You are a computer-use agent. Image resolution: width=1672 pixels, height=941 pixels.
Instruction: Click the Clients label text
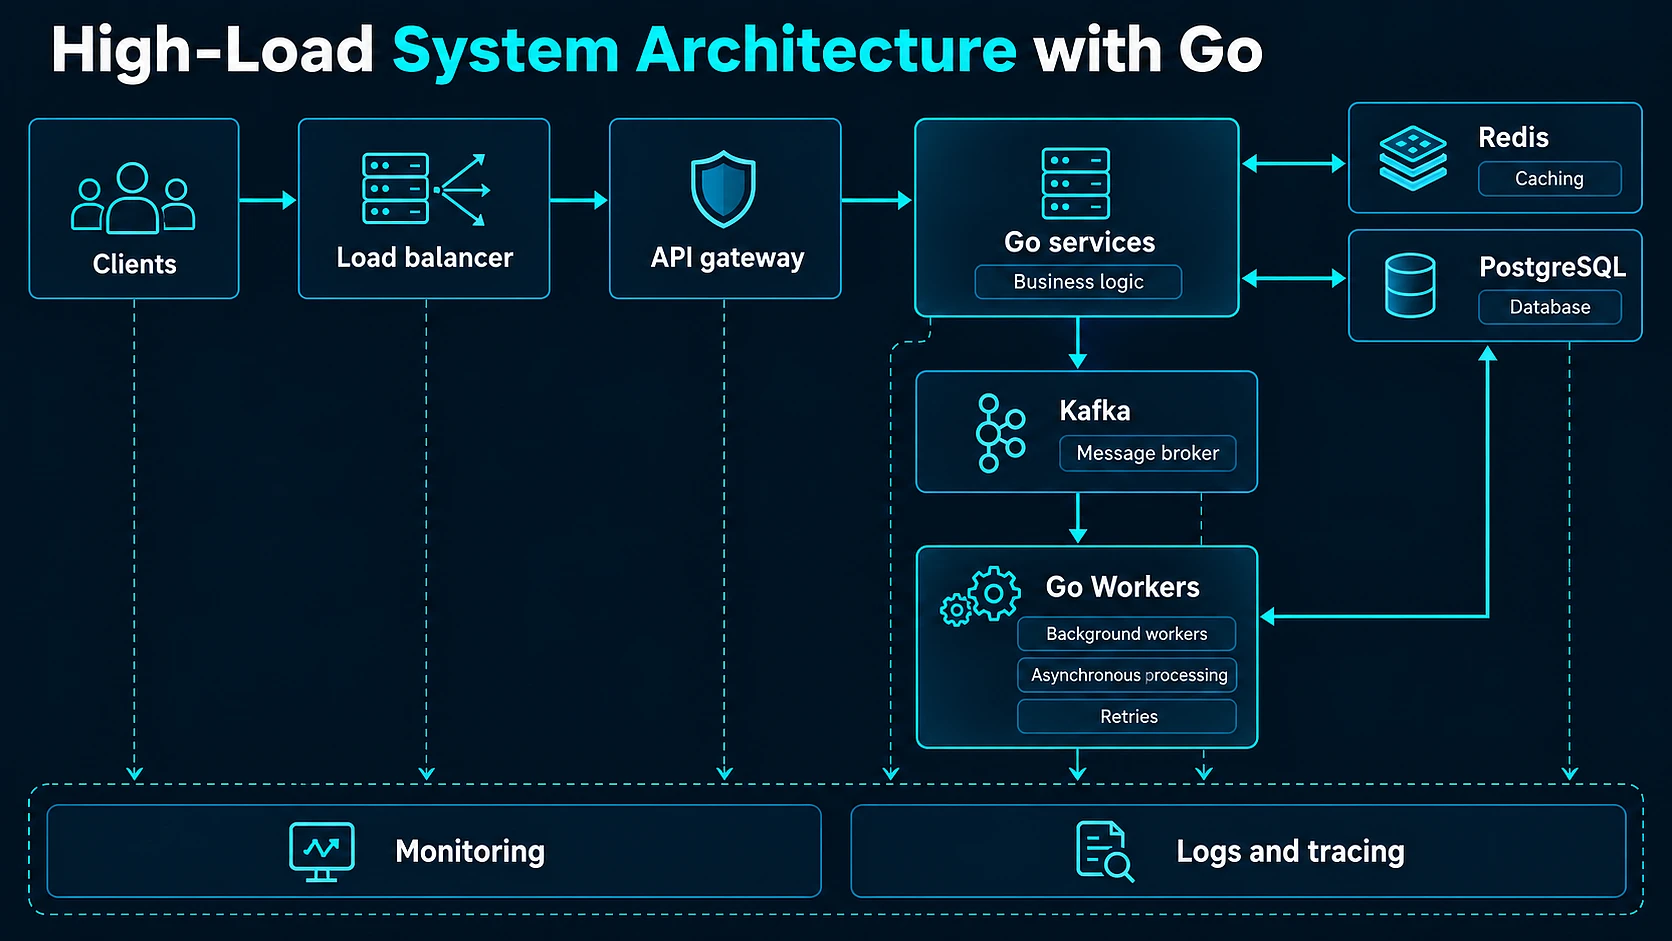[134, 264]
